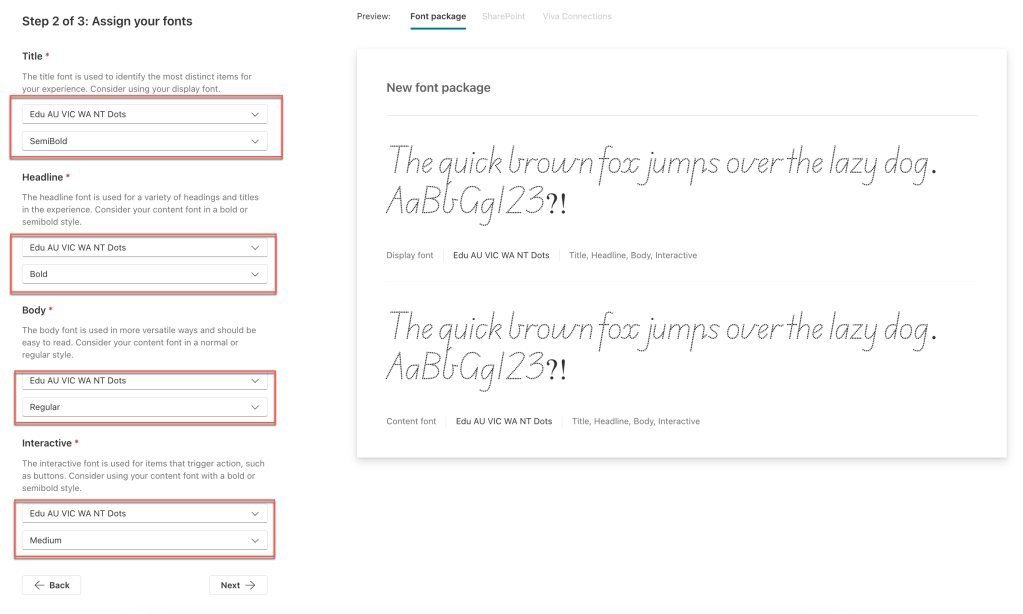Switch to the SharePoint preview tab
Image resolution: width=1023 pixels, height=614 pixels.
[x=503, y=17]
